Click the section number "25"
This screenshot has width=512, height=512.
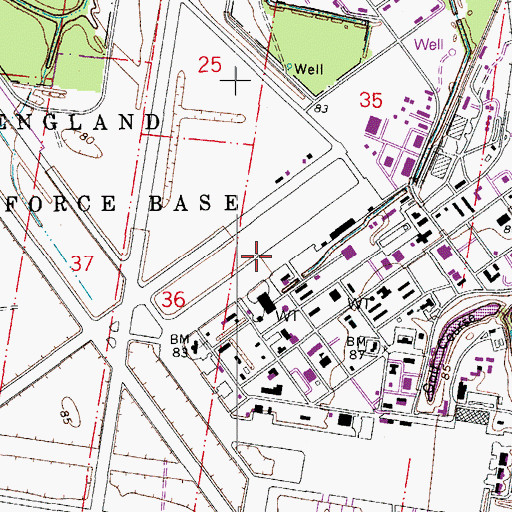tap(210, 65)
